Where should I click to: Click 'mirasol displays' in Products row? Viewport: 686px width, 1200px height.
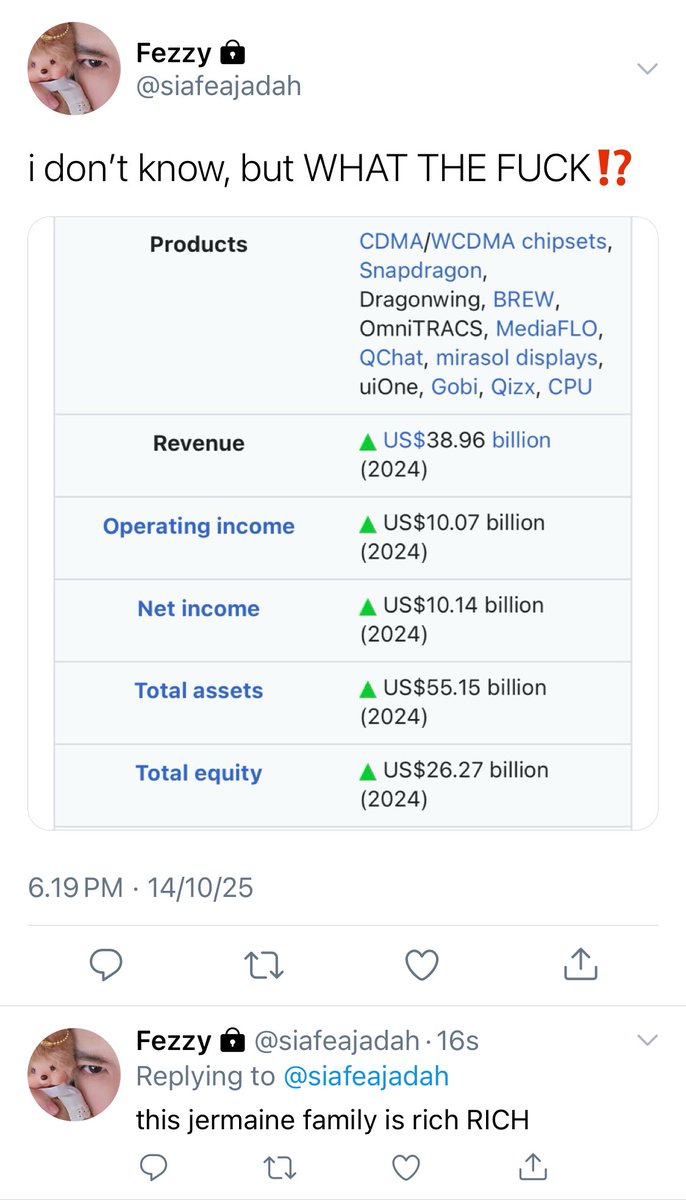click(516, 358)
